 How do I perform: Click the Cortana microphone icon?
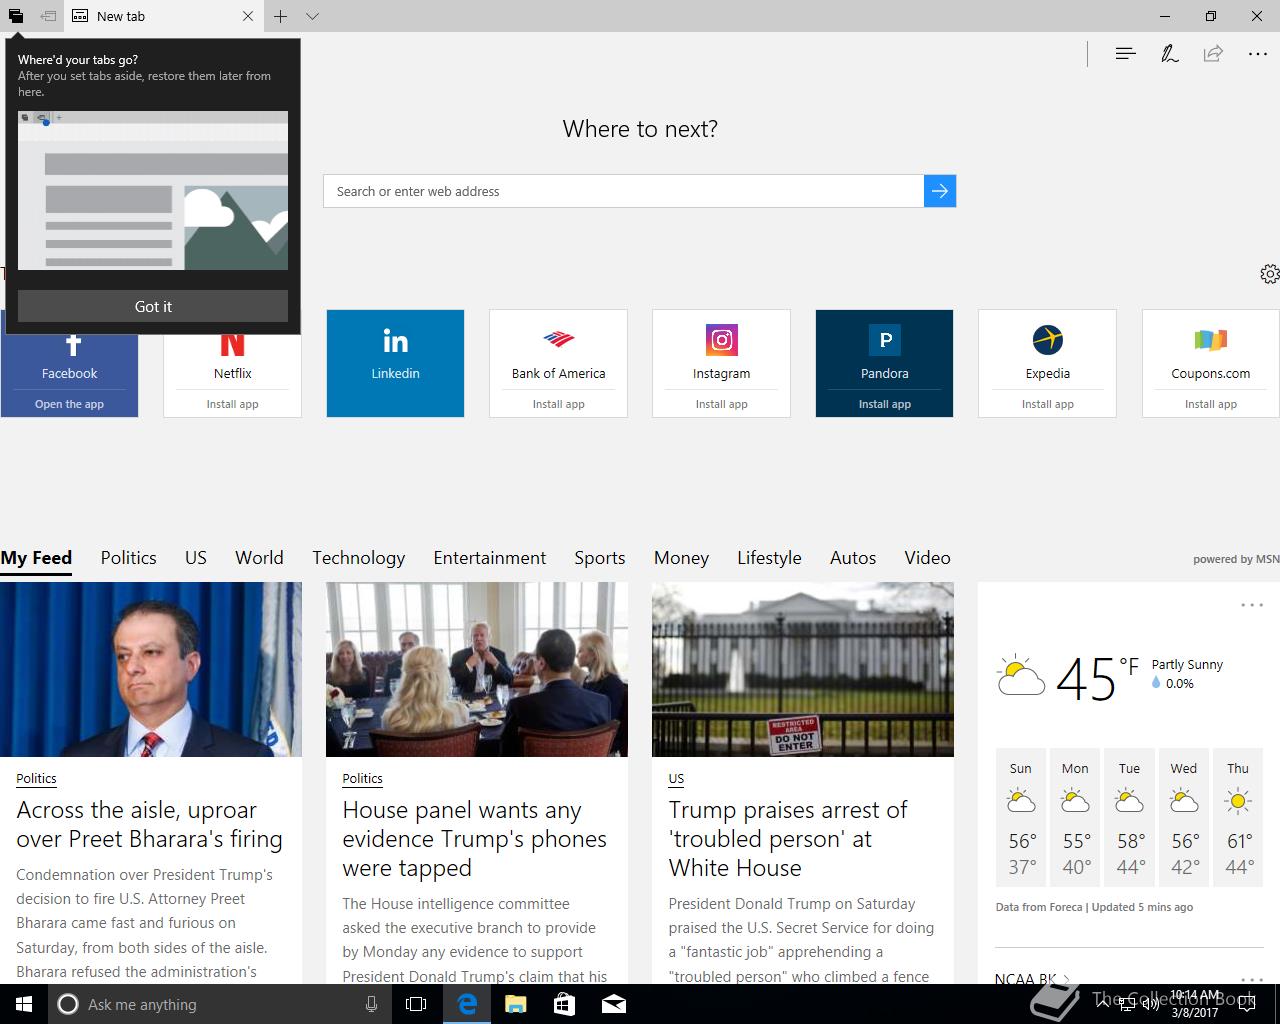[371, 1004]
